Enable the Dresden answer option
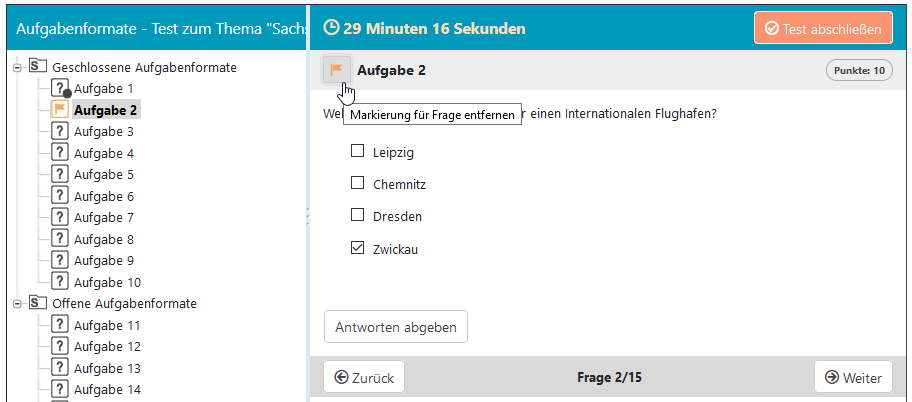 coord(357,215)
